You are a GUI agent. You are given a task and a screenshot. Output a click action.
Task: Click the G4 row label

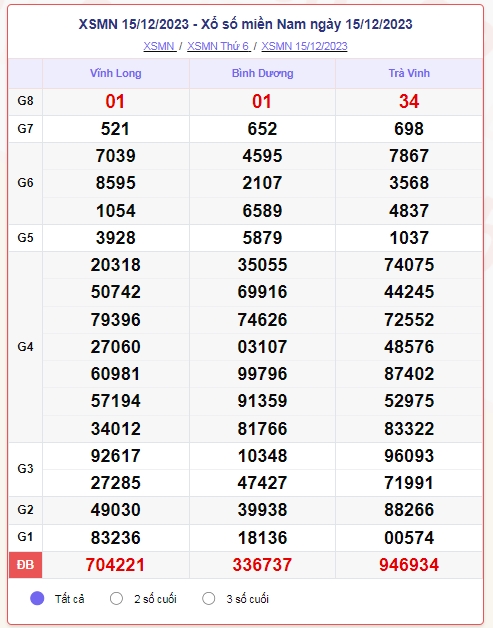pos(25,347)
